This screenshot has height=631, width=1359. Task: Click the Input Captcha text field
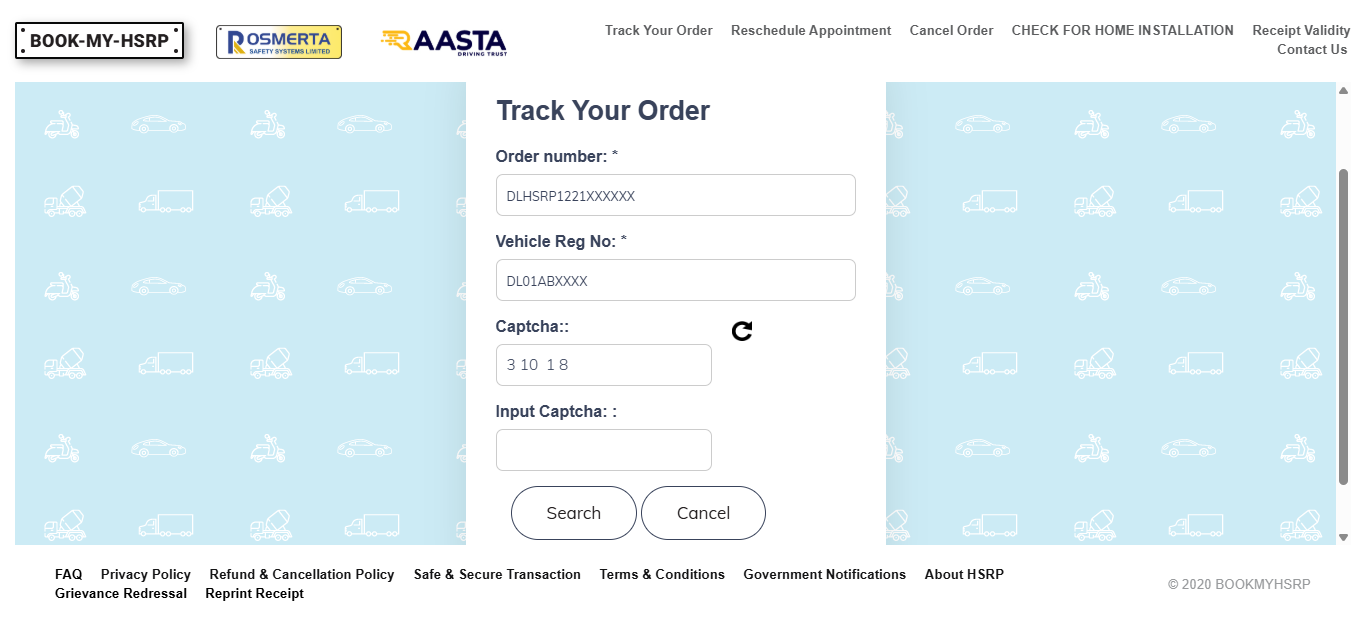point(603,449)
